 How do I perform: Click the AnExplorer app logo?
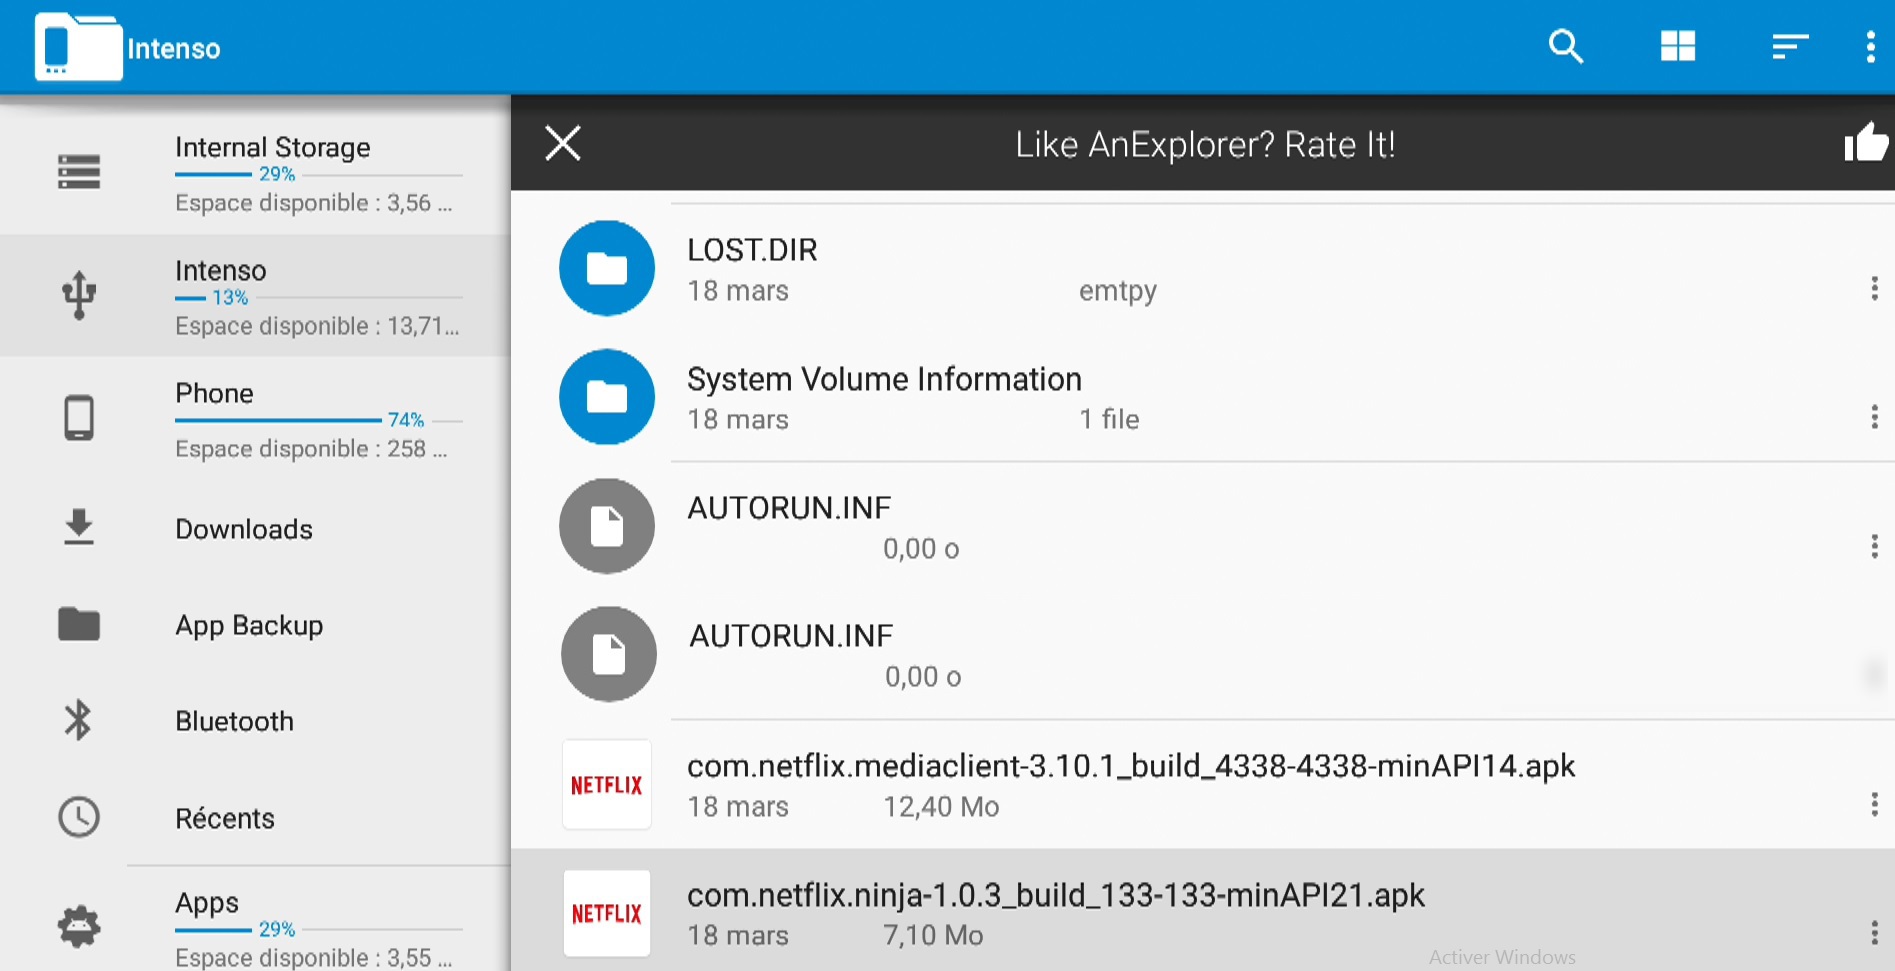coord(78,47)
